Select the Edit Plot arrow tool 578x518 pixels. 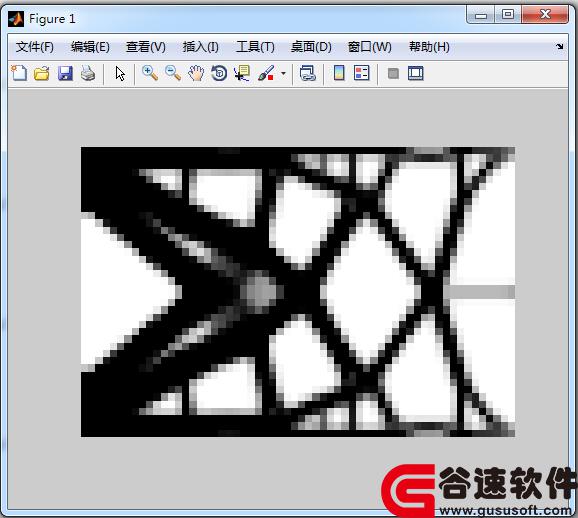120,73
